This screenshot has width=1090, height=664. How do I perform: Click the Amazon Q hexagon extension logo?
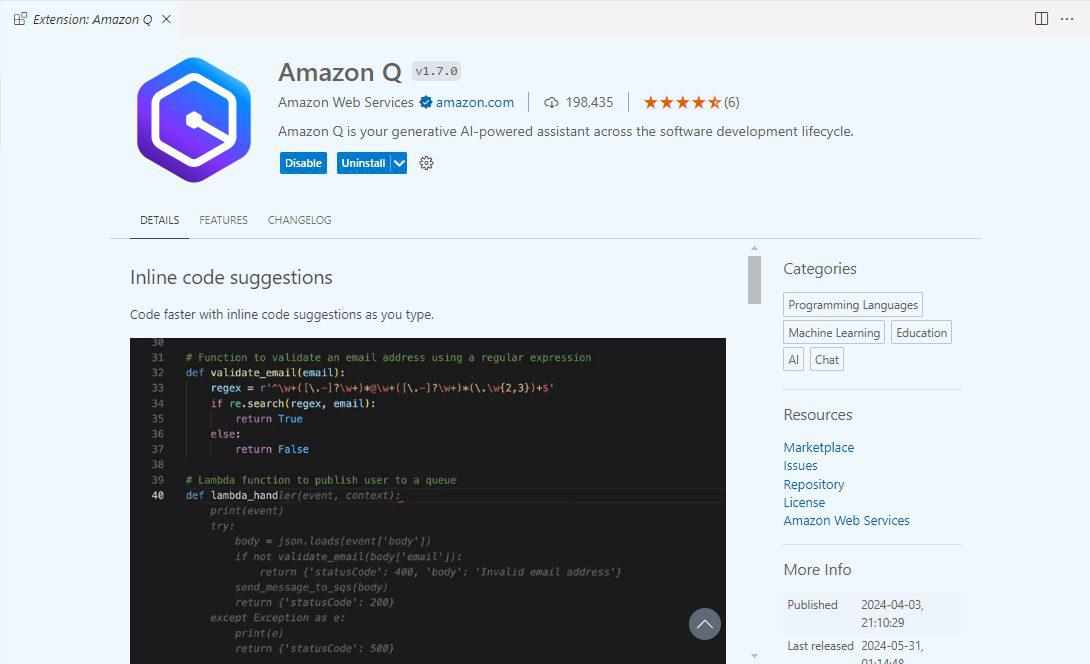click(194, 120)
